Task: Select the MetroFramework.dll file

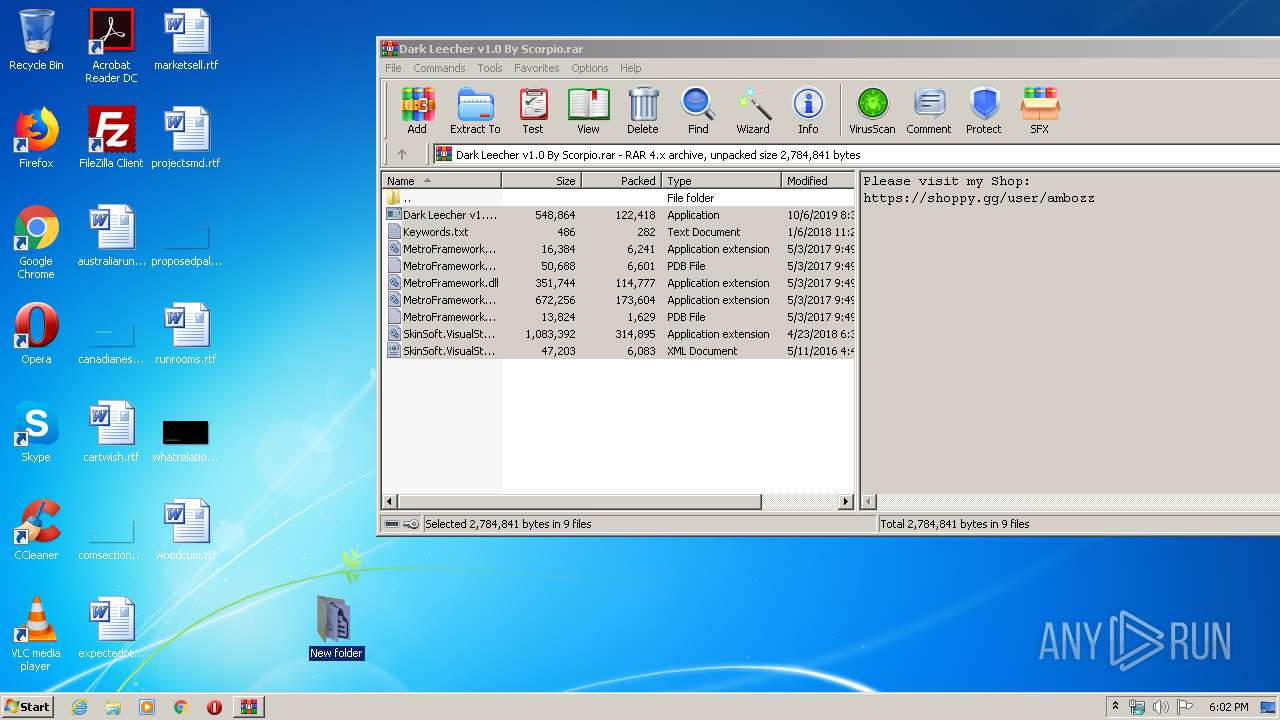Action: pyautogui.click(x=619, y=283)
